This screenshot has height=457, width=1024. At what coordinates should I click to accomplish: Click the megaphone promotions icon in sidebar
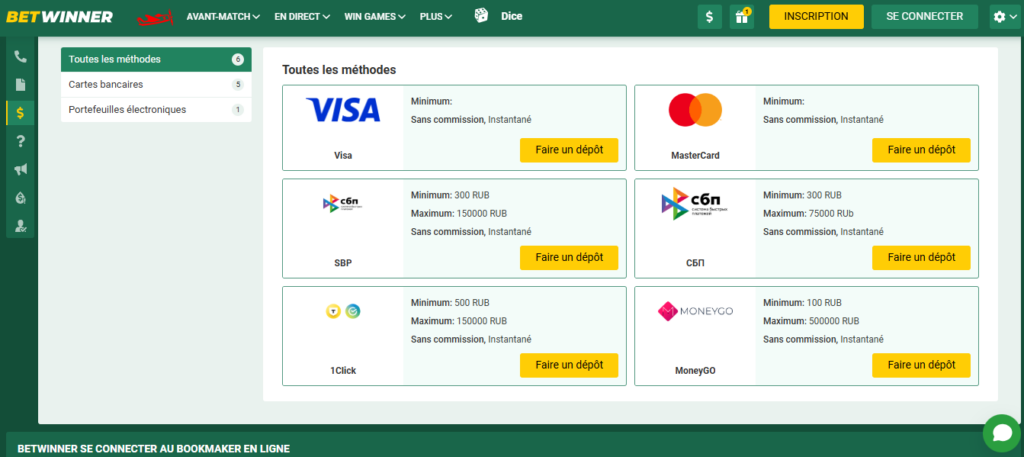20,169
